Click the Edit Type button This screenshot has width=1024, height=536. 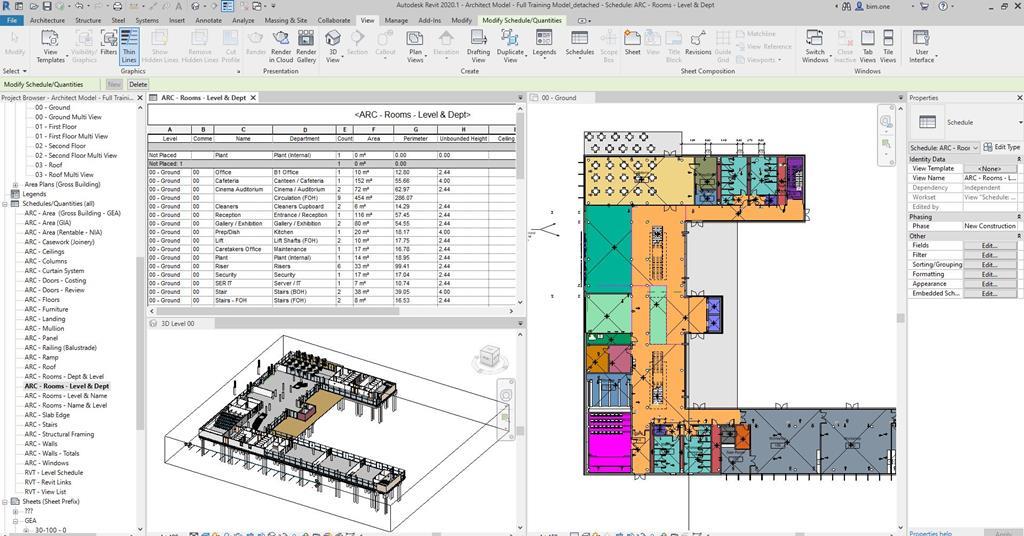click(1001, 147)
